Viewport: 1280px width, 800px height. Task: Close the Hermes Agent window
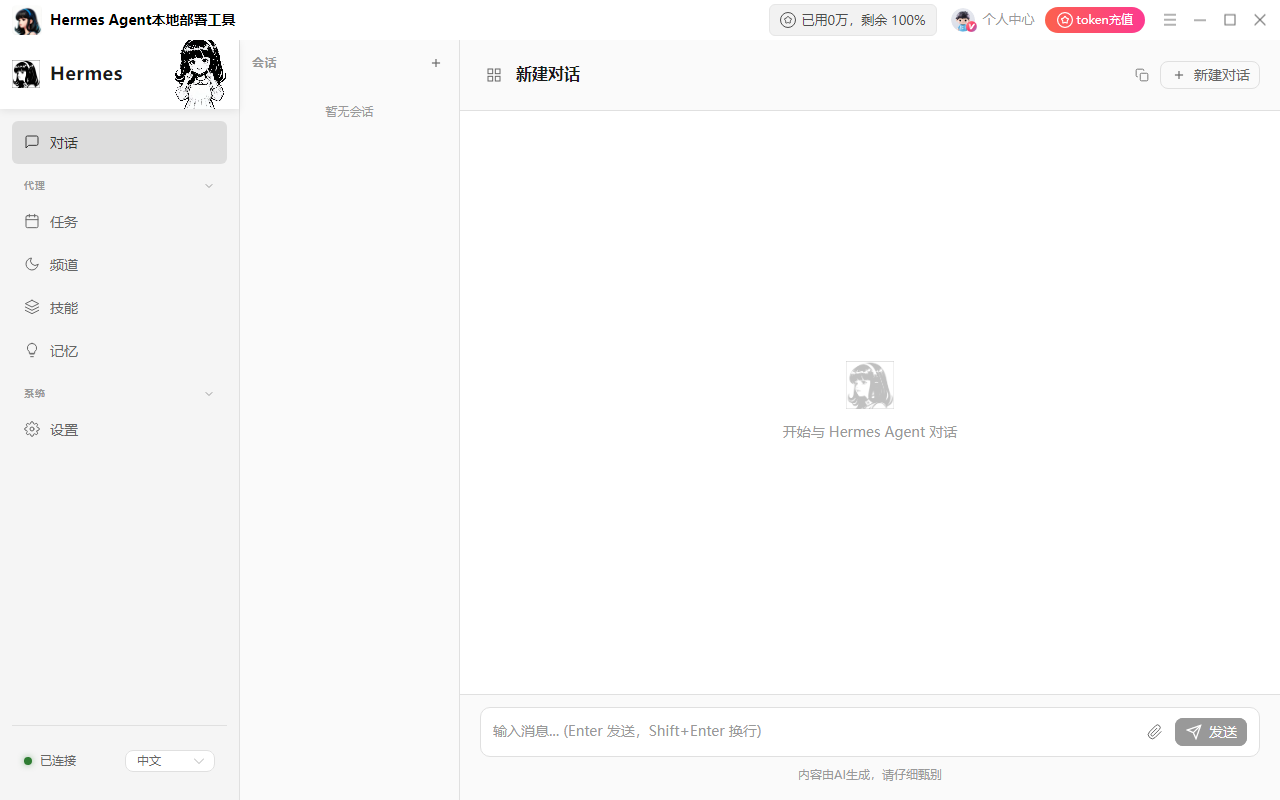[x=1260, y=20]
